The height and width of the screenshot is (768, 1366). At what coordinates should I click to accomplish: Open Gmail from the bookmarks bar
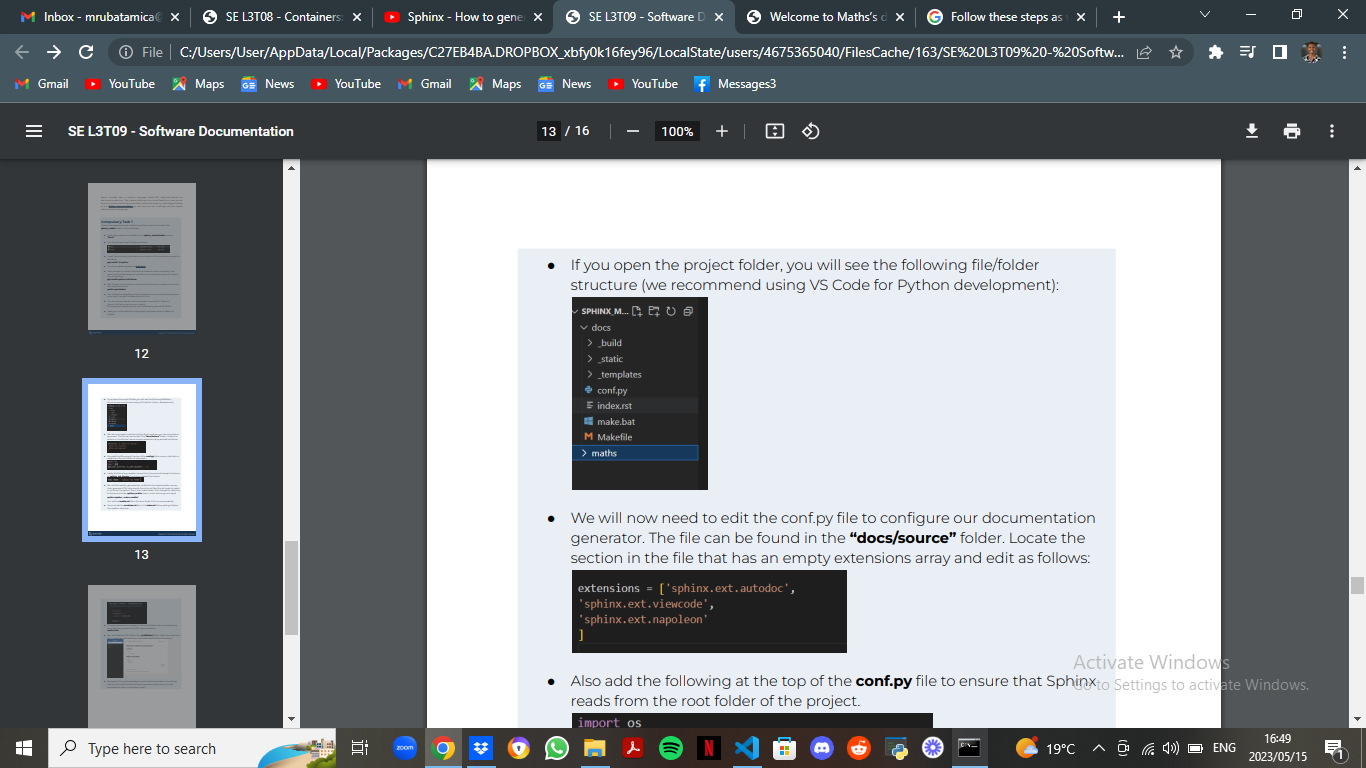41,84
